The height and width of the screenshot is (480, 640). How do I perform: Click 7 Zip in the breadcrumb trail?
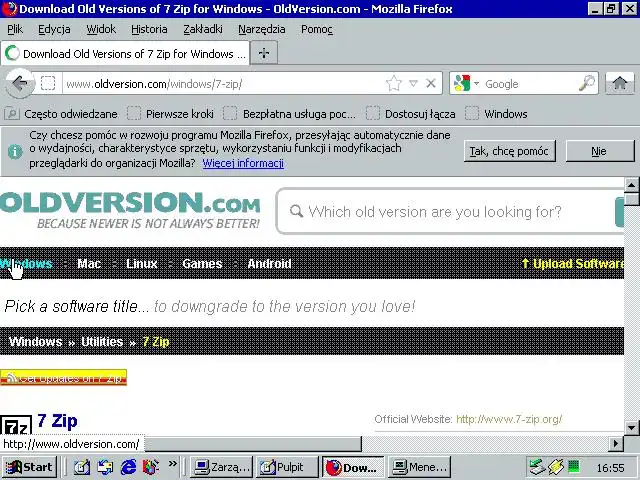coord(156,342)
